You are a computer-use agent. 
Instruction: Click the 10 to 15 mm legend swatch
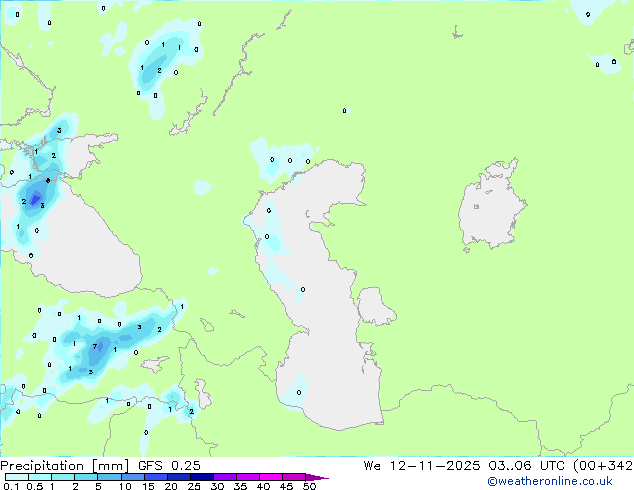[132, 477]
